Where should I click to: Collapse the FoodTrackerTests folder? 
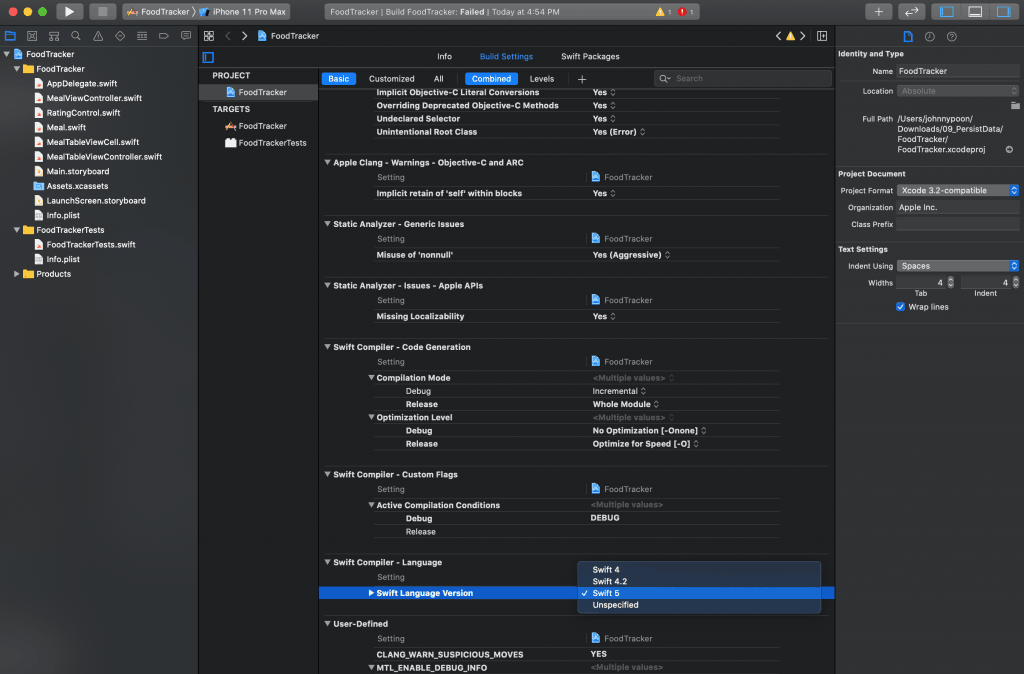[x=17, y=230]
